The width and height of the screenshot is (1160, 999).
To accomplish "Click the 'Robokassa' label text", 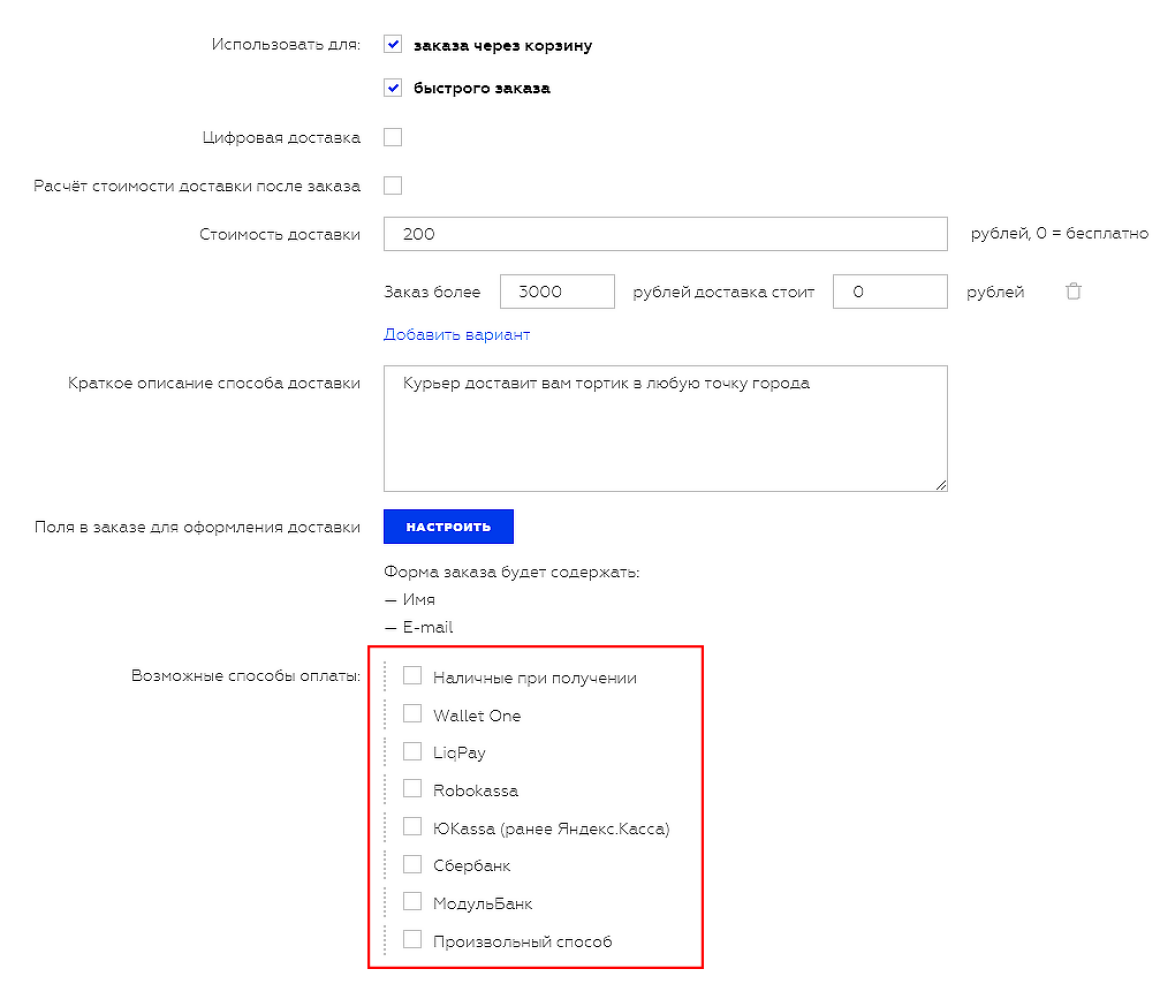I will point(476,791).
